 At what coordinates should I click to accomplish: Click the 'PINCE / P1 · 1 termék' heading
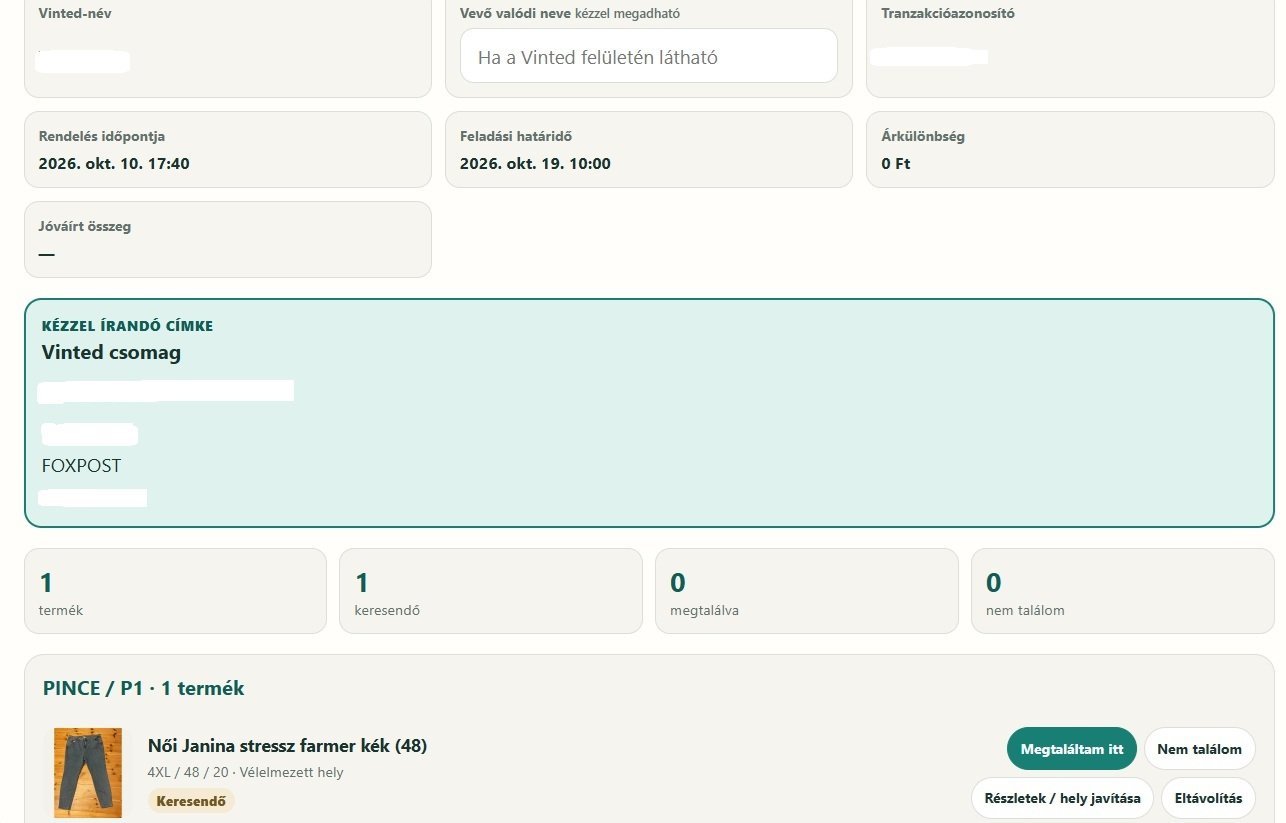point(143,688)
